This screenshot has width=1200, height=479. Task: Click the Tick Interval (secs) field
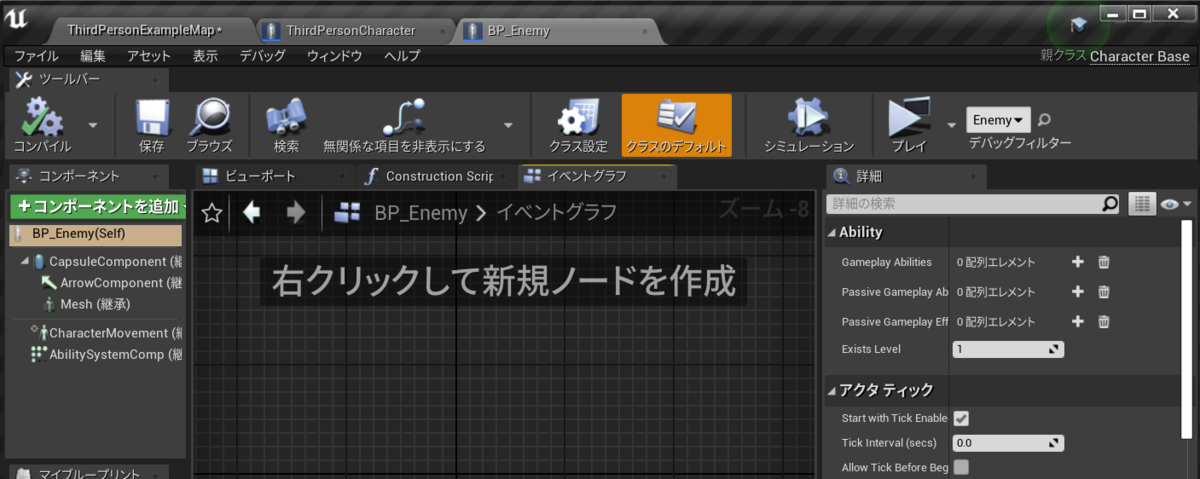(x=1008, y=443)
